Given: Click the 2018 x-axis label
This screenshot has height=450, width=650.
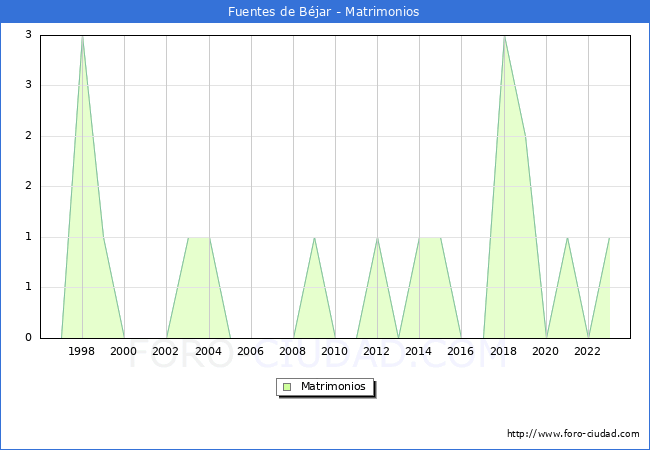Looking at the screenshot, I should [x=504, y=351].
